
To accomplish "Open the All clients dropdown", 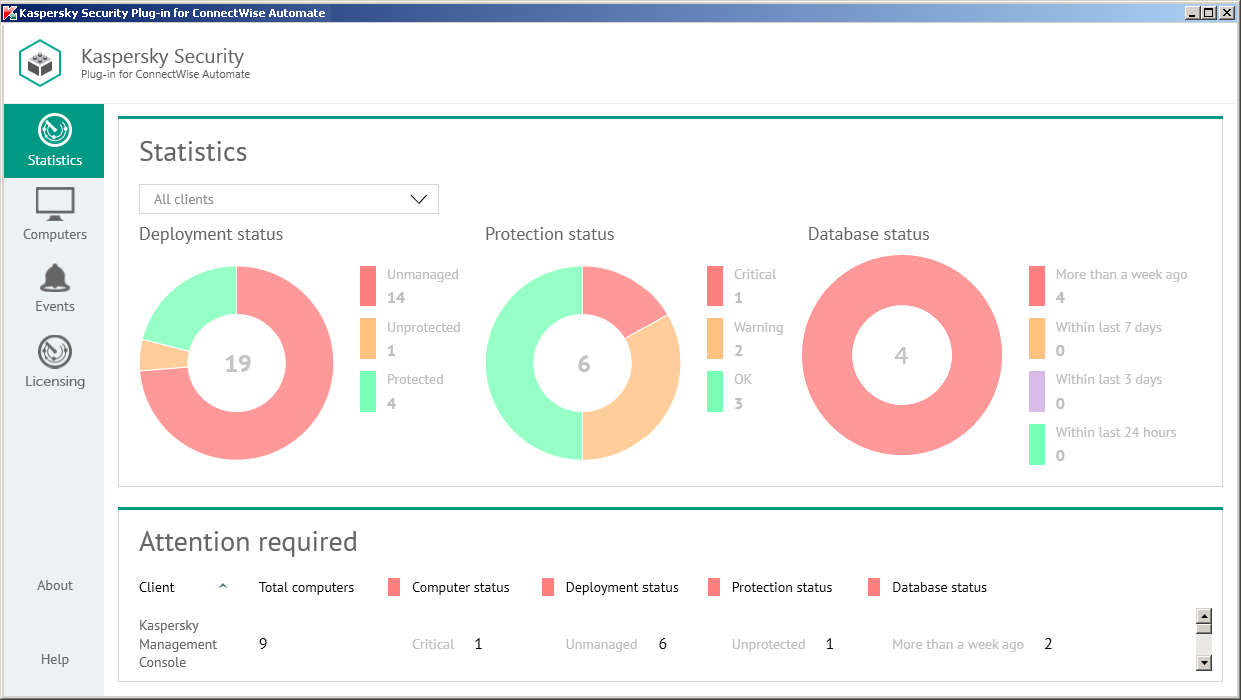I will [x=288, y=199].
